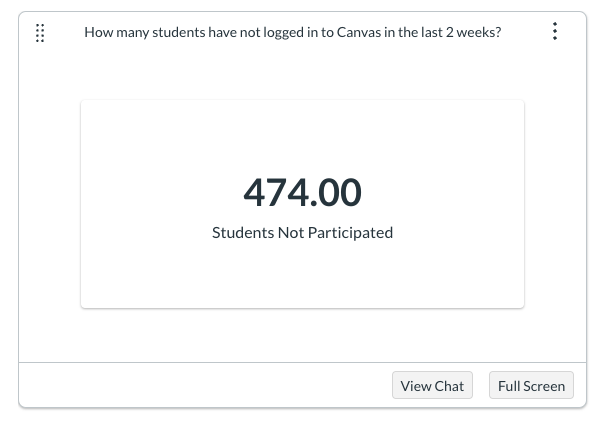Click the words "last 2 weeks" in the title

click(x=456, y=32)
